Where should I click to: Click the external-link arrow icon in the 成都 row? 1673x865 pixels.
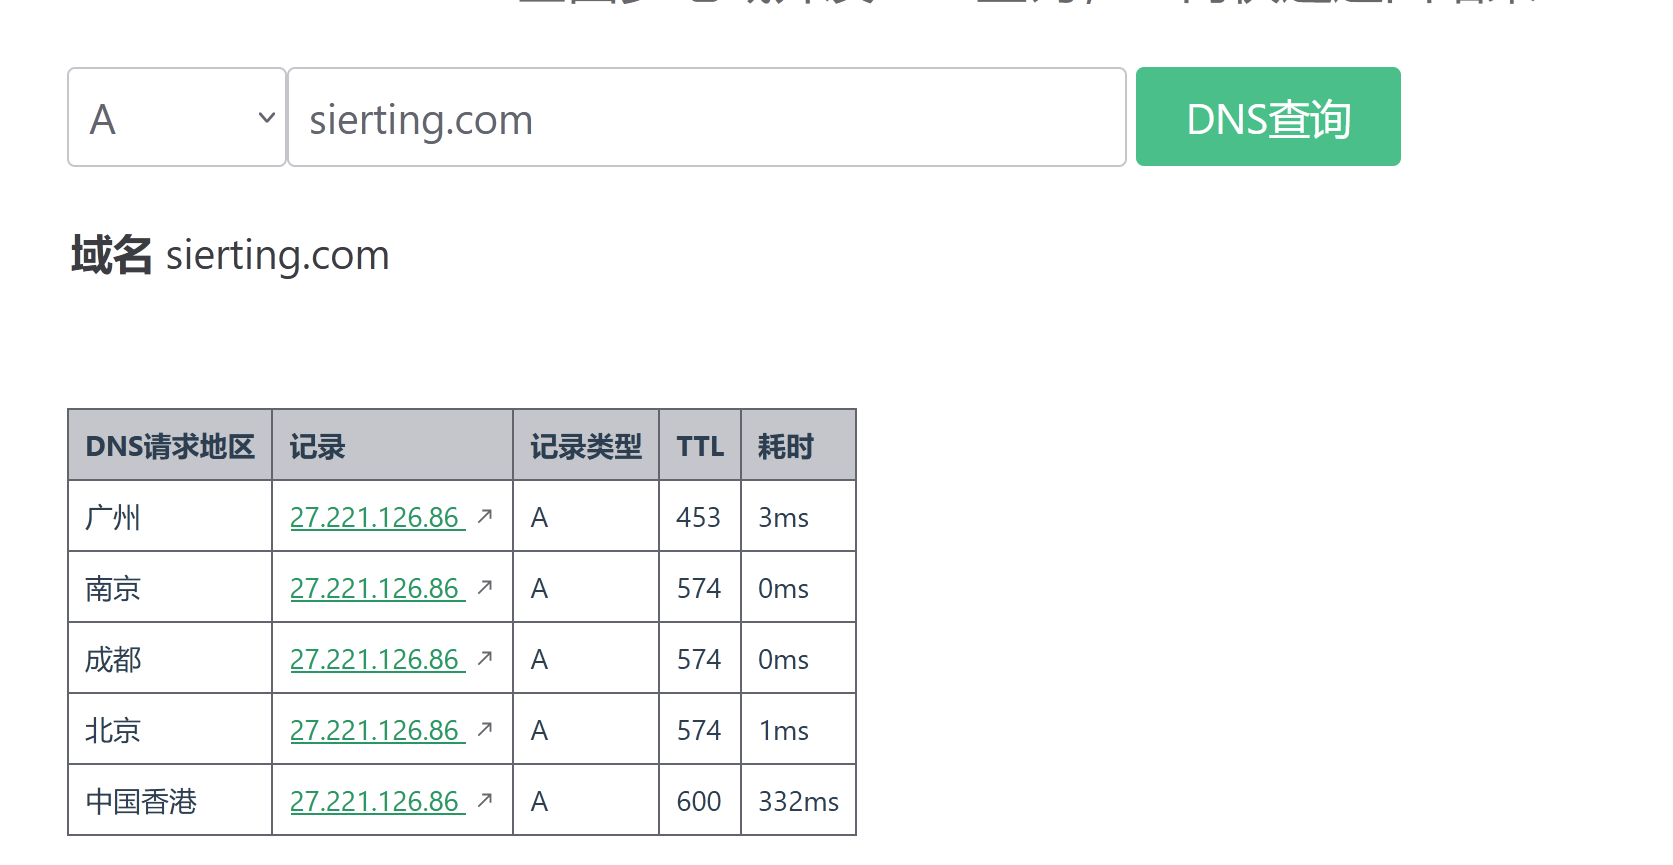tap(485, 658)
